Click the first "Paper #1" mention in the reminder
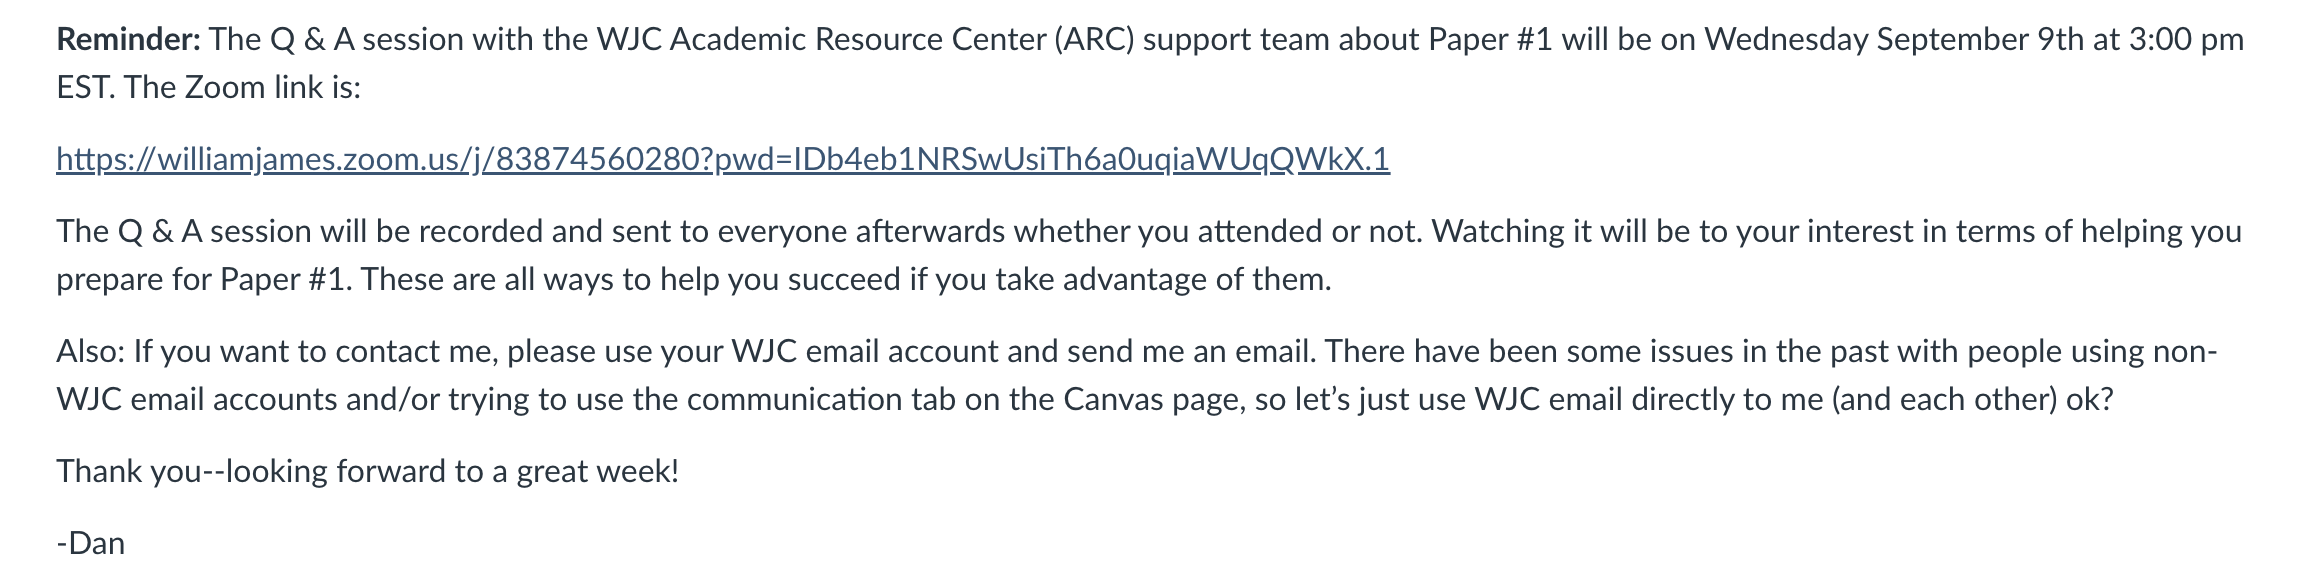This screenshot has height=580, width=2318. point(1491,39)
